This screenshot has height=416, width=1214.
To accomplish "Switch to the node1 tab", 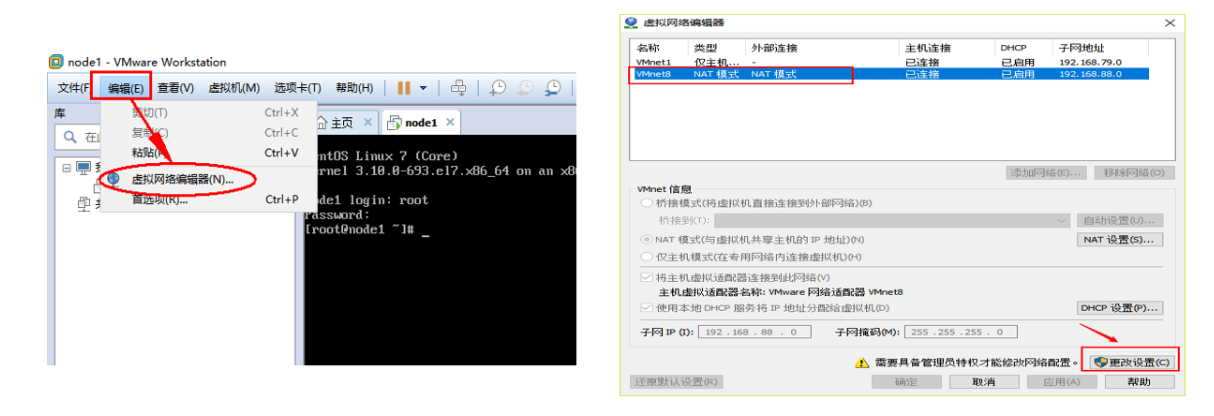I will pos(421,122).
